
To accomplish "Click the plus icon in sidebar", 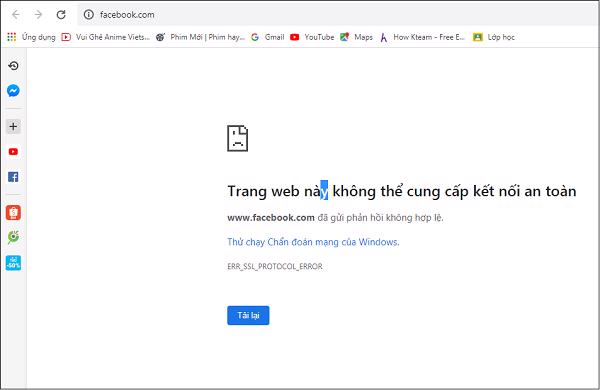I will [13, 126].
